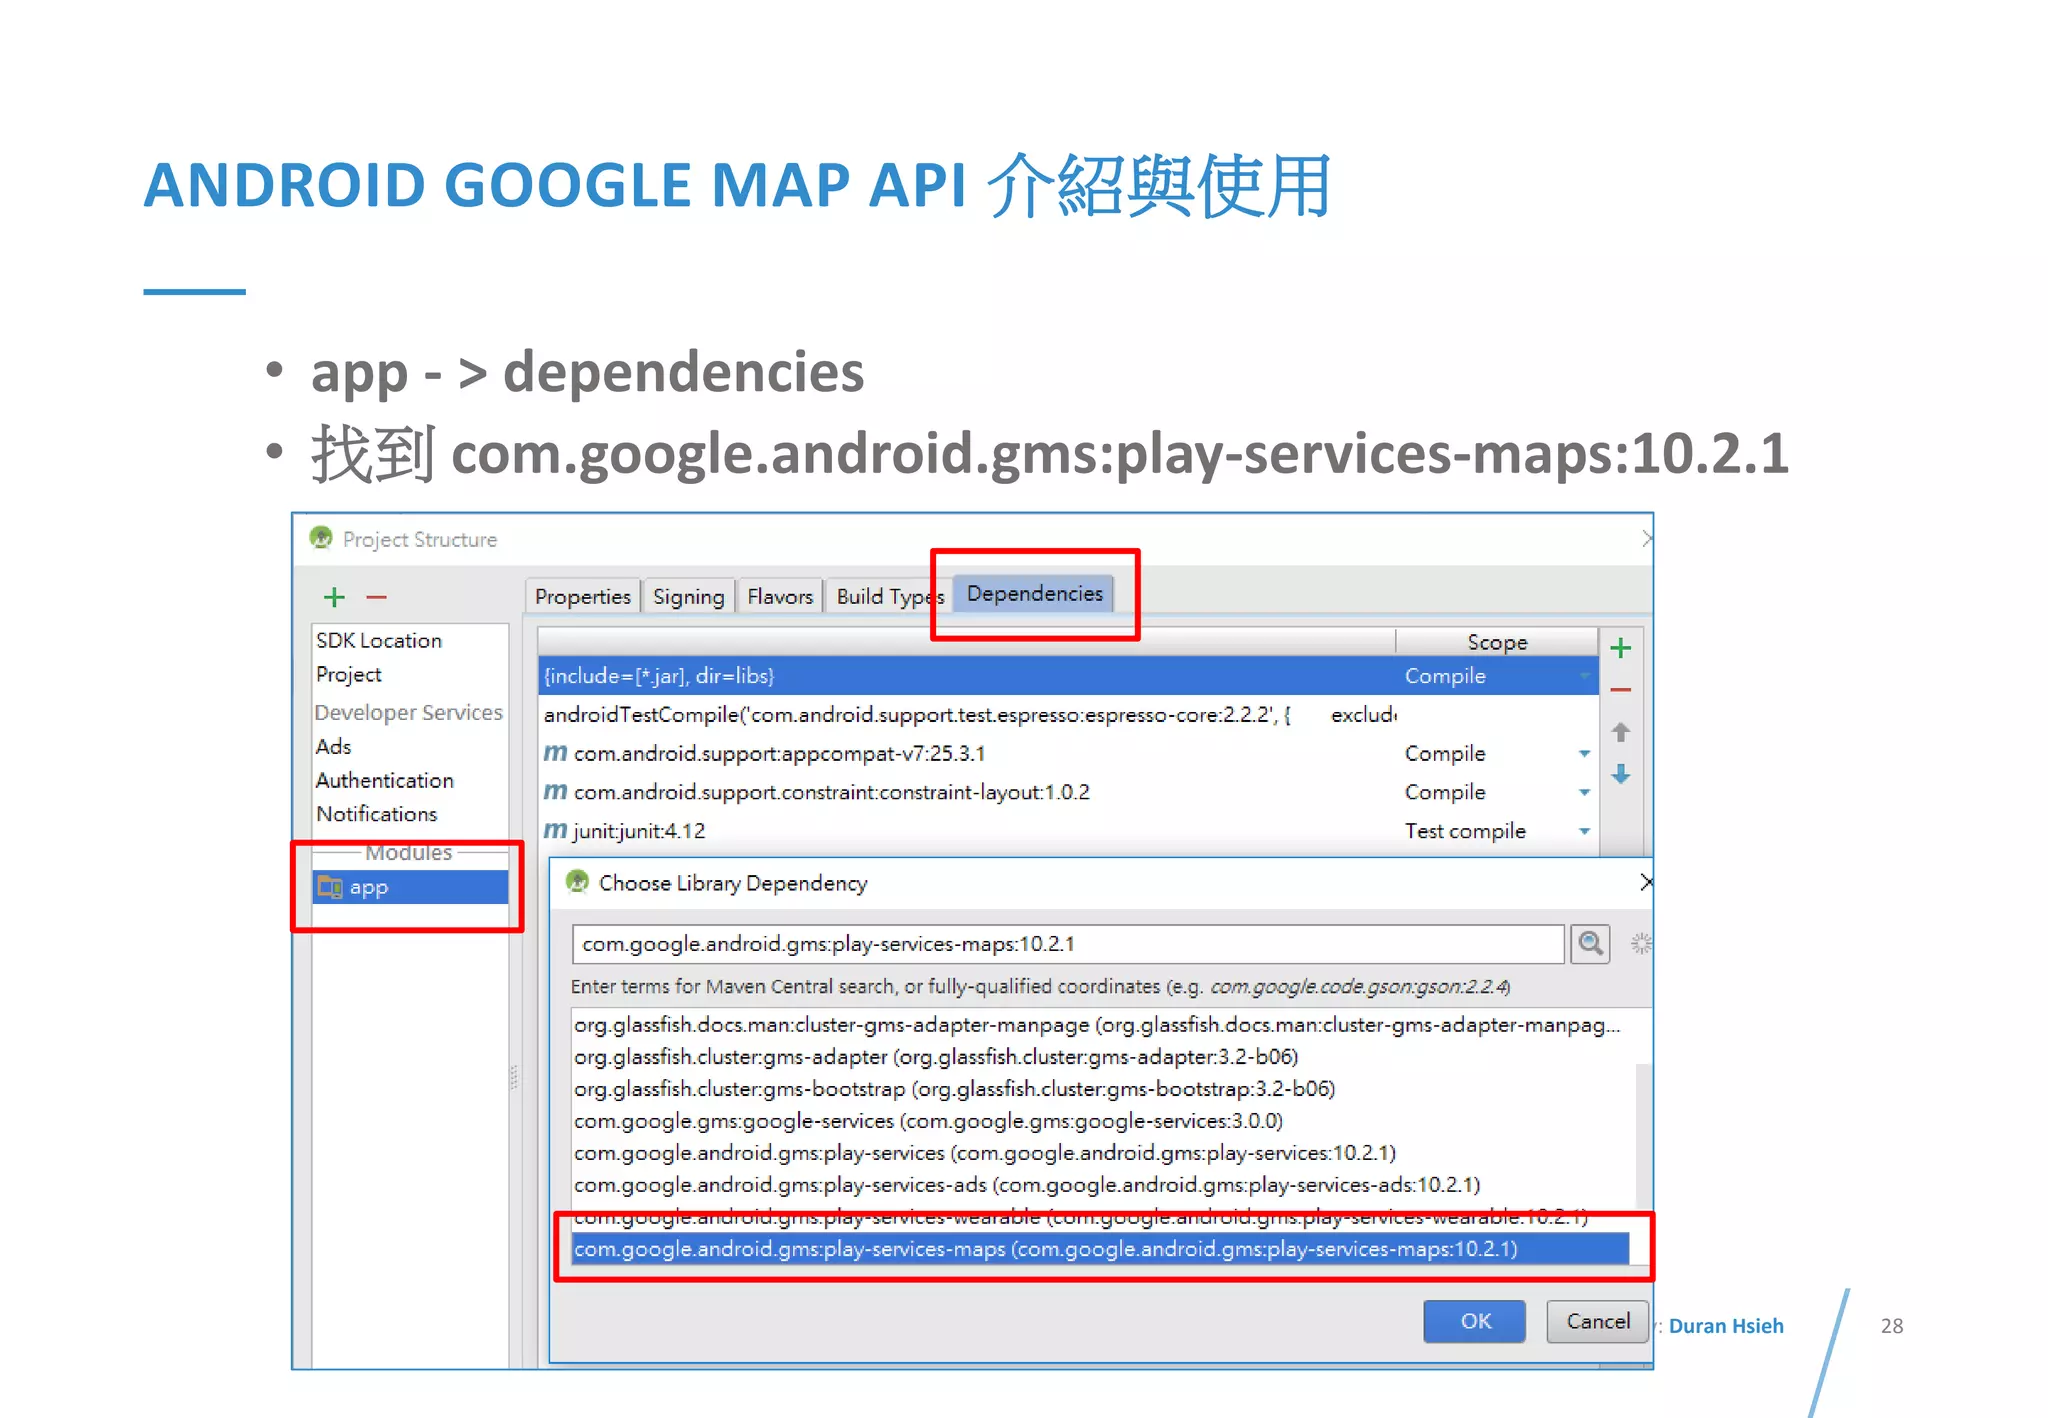Select the org.glassfish.cluster:gms-bootstrap result
The image size is (2048, 1418).
(x=1100, y=1089)
